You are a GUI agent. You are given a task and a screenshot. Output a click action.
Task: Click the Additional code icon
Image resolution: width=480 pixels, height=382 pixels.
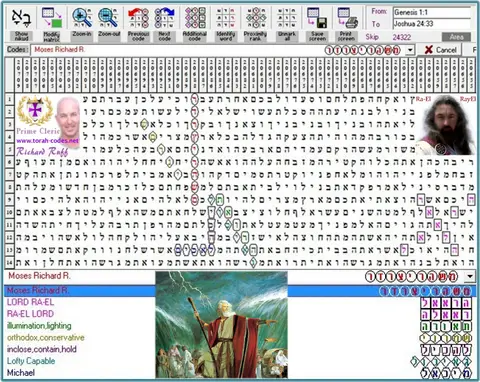coord(195,18)
